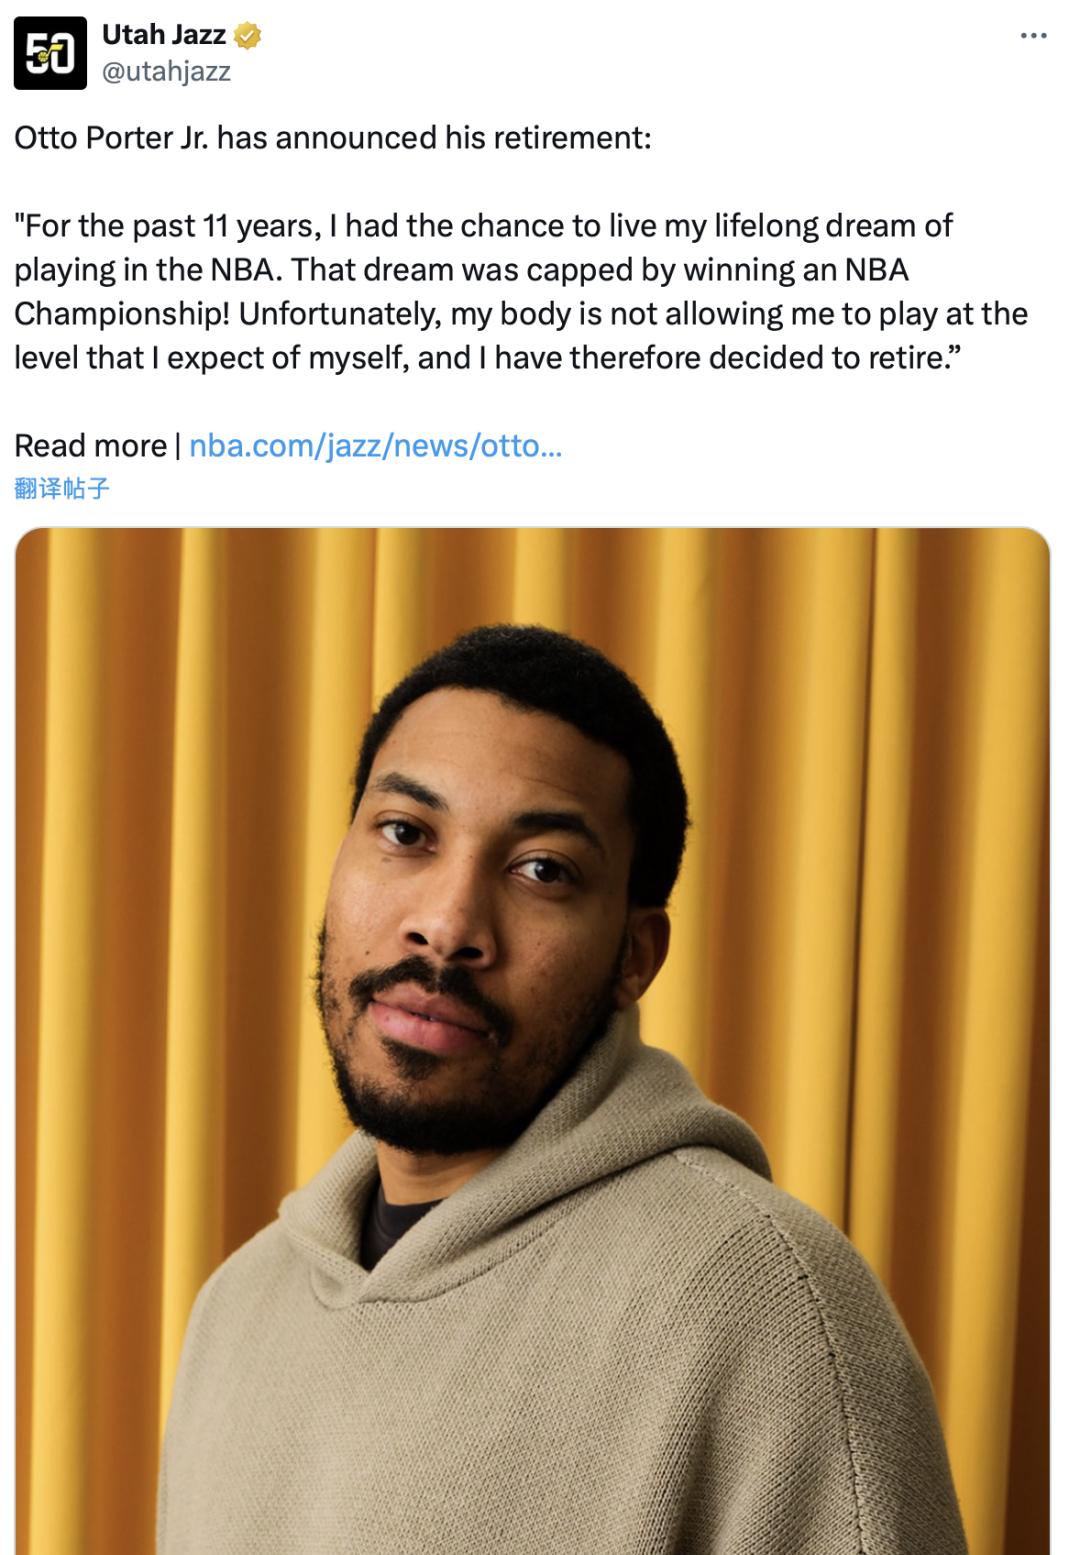Image resolution: width=1080 pixels, height=1555 pixels.
Task: Open the three-dot more options menu
Action: [1033, 35]
